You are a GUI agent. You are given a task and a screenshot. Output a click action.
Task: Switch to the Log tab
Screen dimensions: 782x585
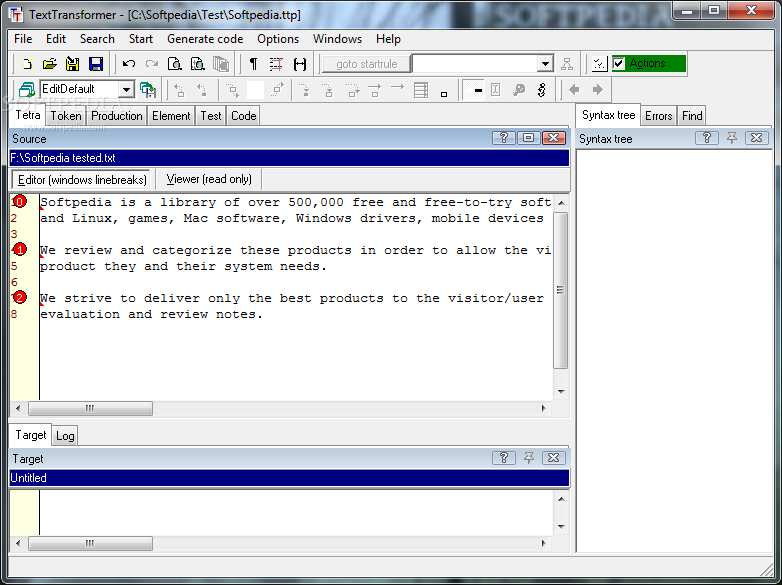tap(65, 436)
